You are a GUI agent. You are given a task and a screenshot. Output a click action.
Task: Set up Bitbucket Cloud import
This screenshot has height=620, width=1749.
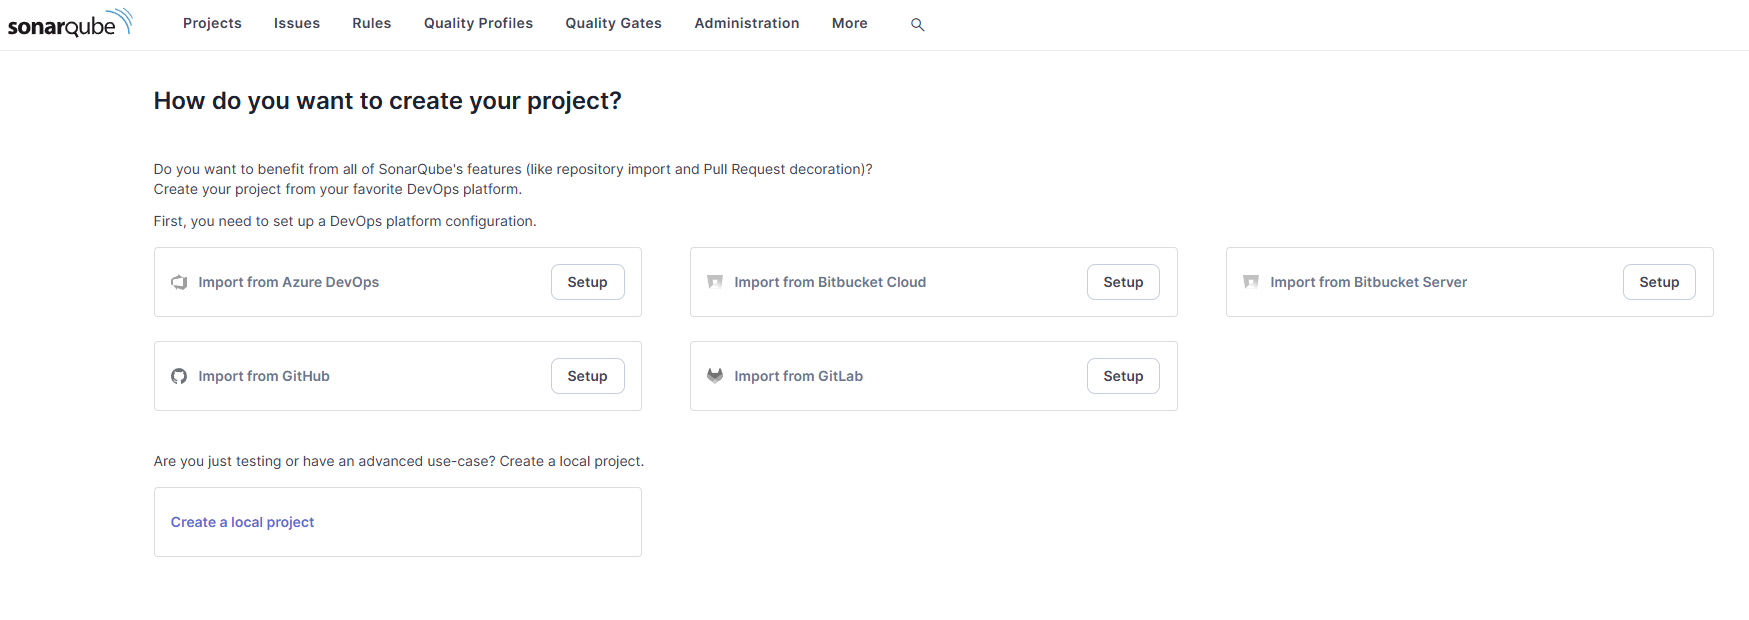click(x=1123, y=282)
